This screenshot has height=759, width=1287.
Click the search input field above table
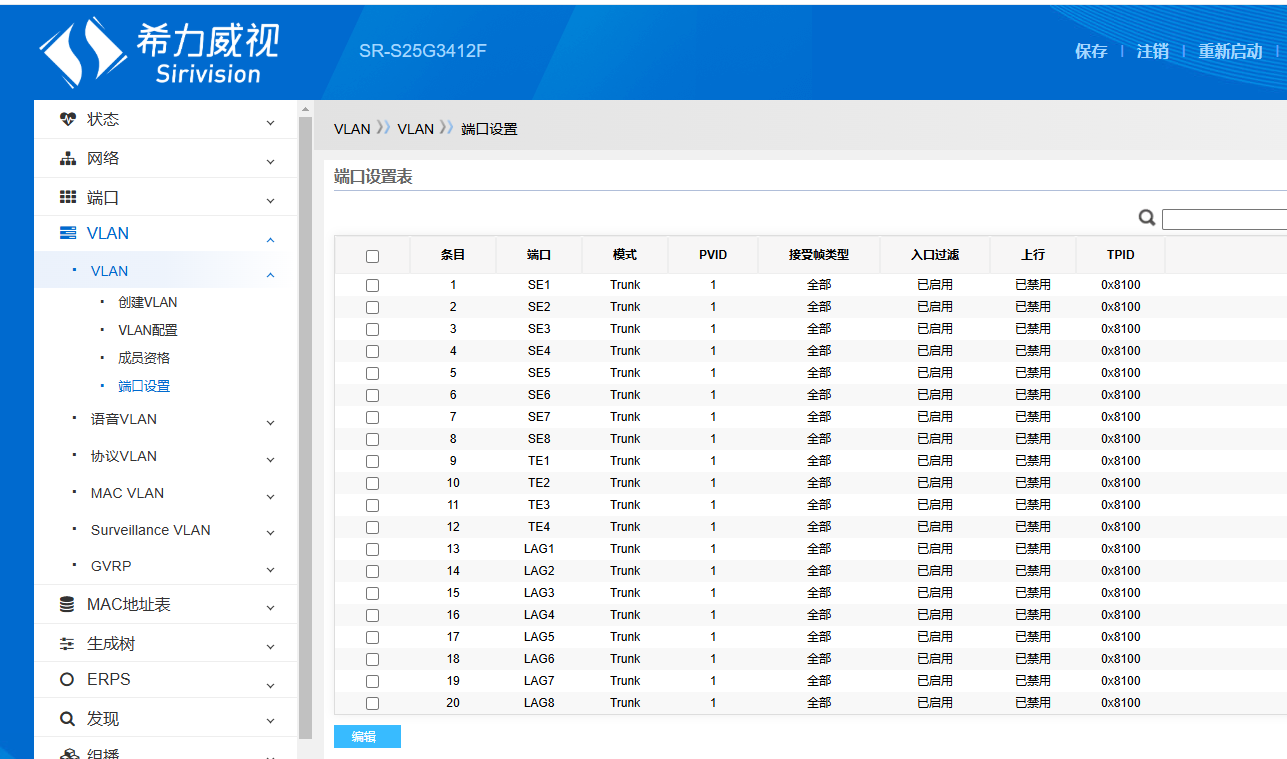pyautogui.click(x=1223, y=219)
